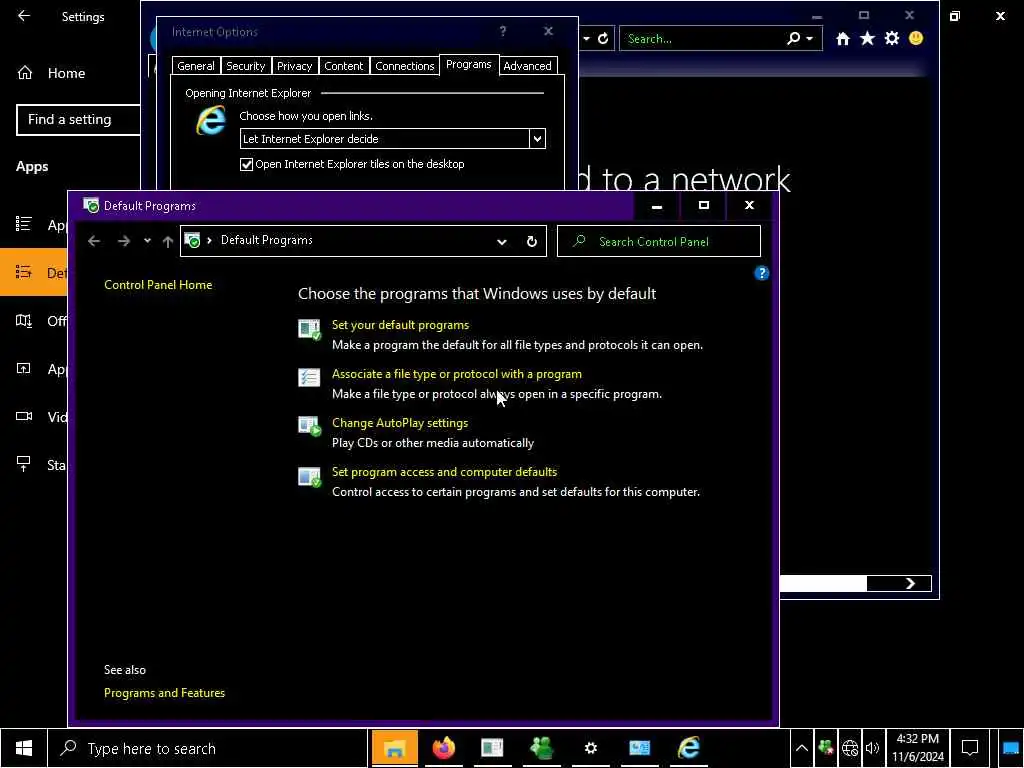The width and height of the screenshot is (1024, 768).
Task: Click the Search Control Panel field
Action: coord(658,241)
